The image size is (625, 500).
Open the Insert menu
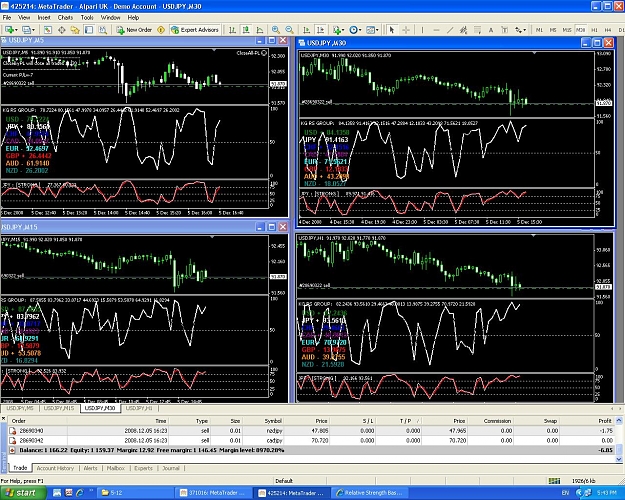[44, 18]
